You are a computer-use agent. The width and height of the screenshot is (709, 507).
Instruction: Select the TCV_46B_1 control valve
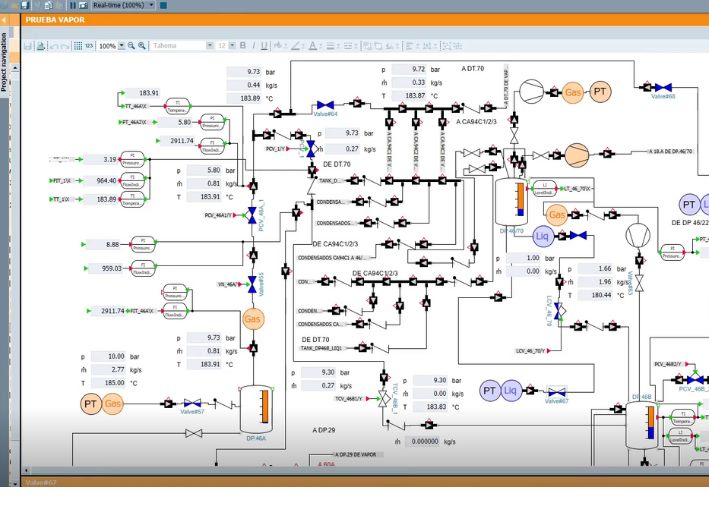click(x=384, y=398)
